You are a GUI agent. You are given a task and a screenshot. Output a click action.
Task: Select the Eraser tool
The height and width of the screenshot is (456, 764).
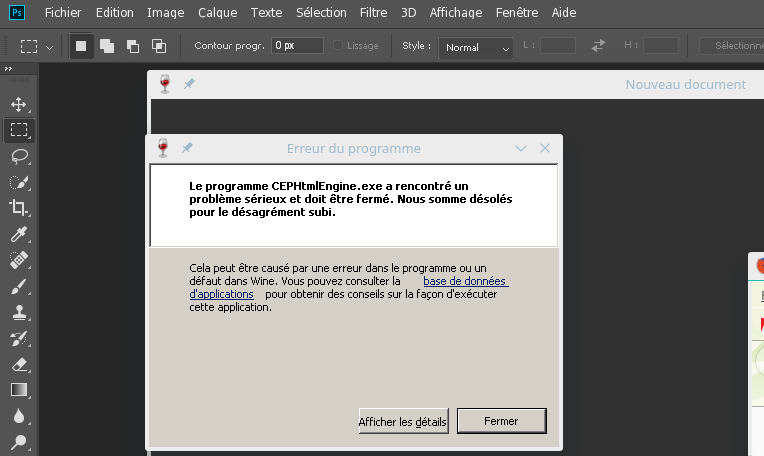click(x=18, y=364)
